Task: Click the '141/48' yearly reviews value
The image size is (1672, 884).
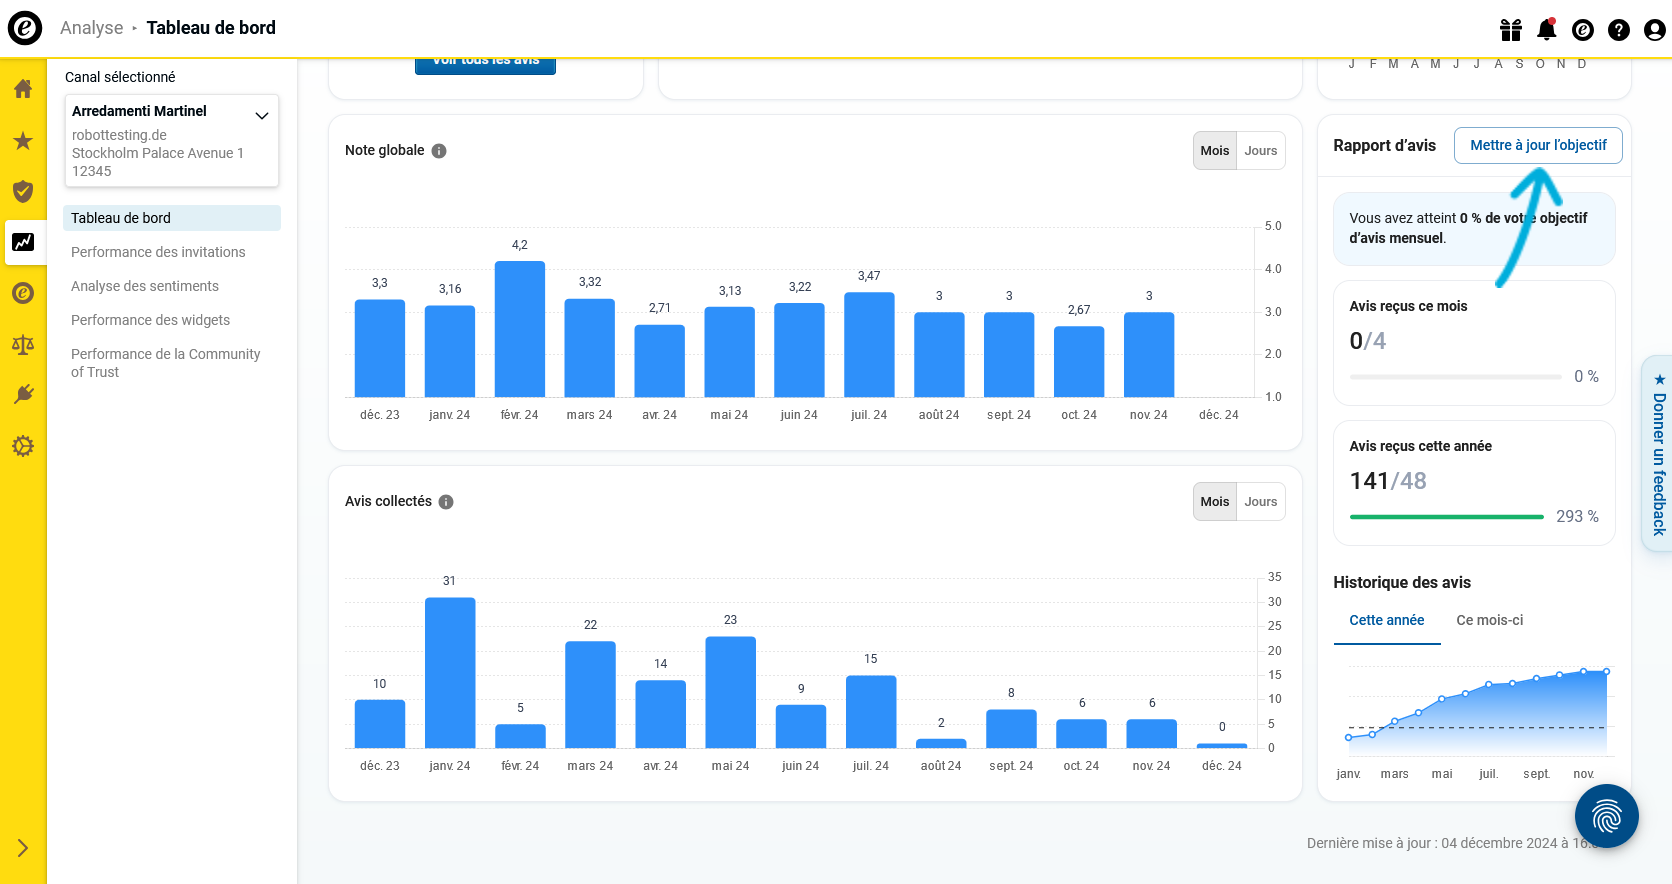Action: (x=1388, y=481)
